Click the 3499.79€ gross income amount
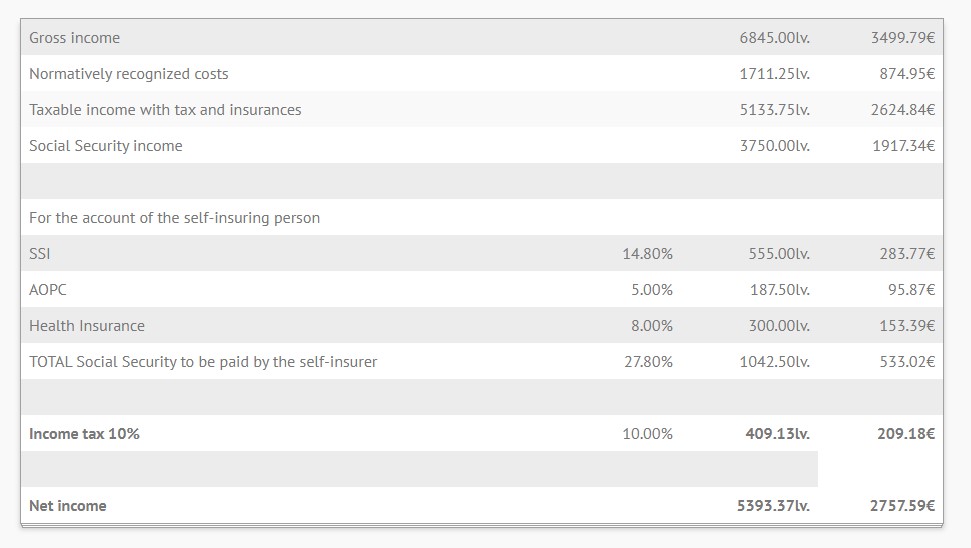971x548 pixels. (x=902, y=38)
